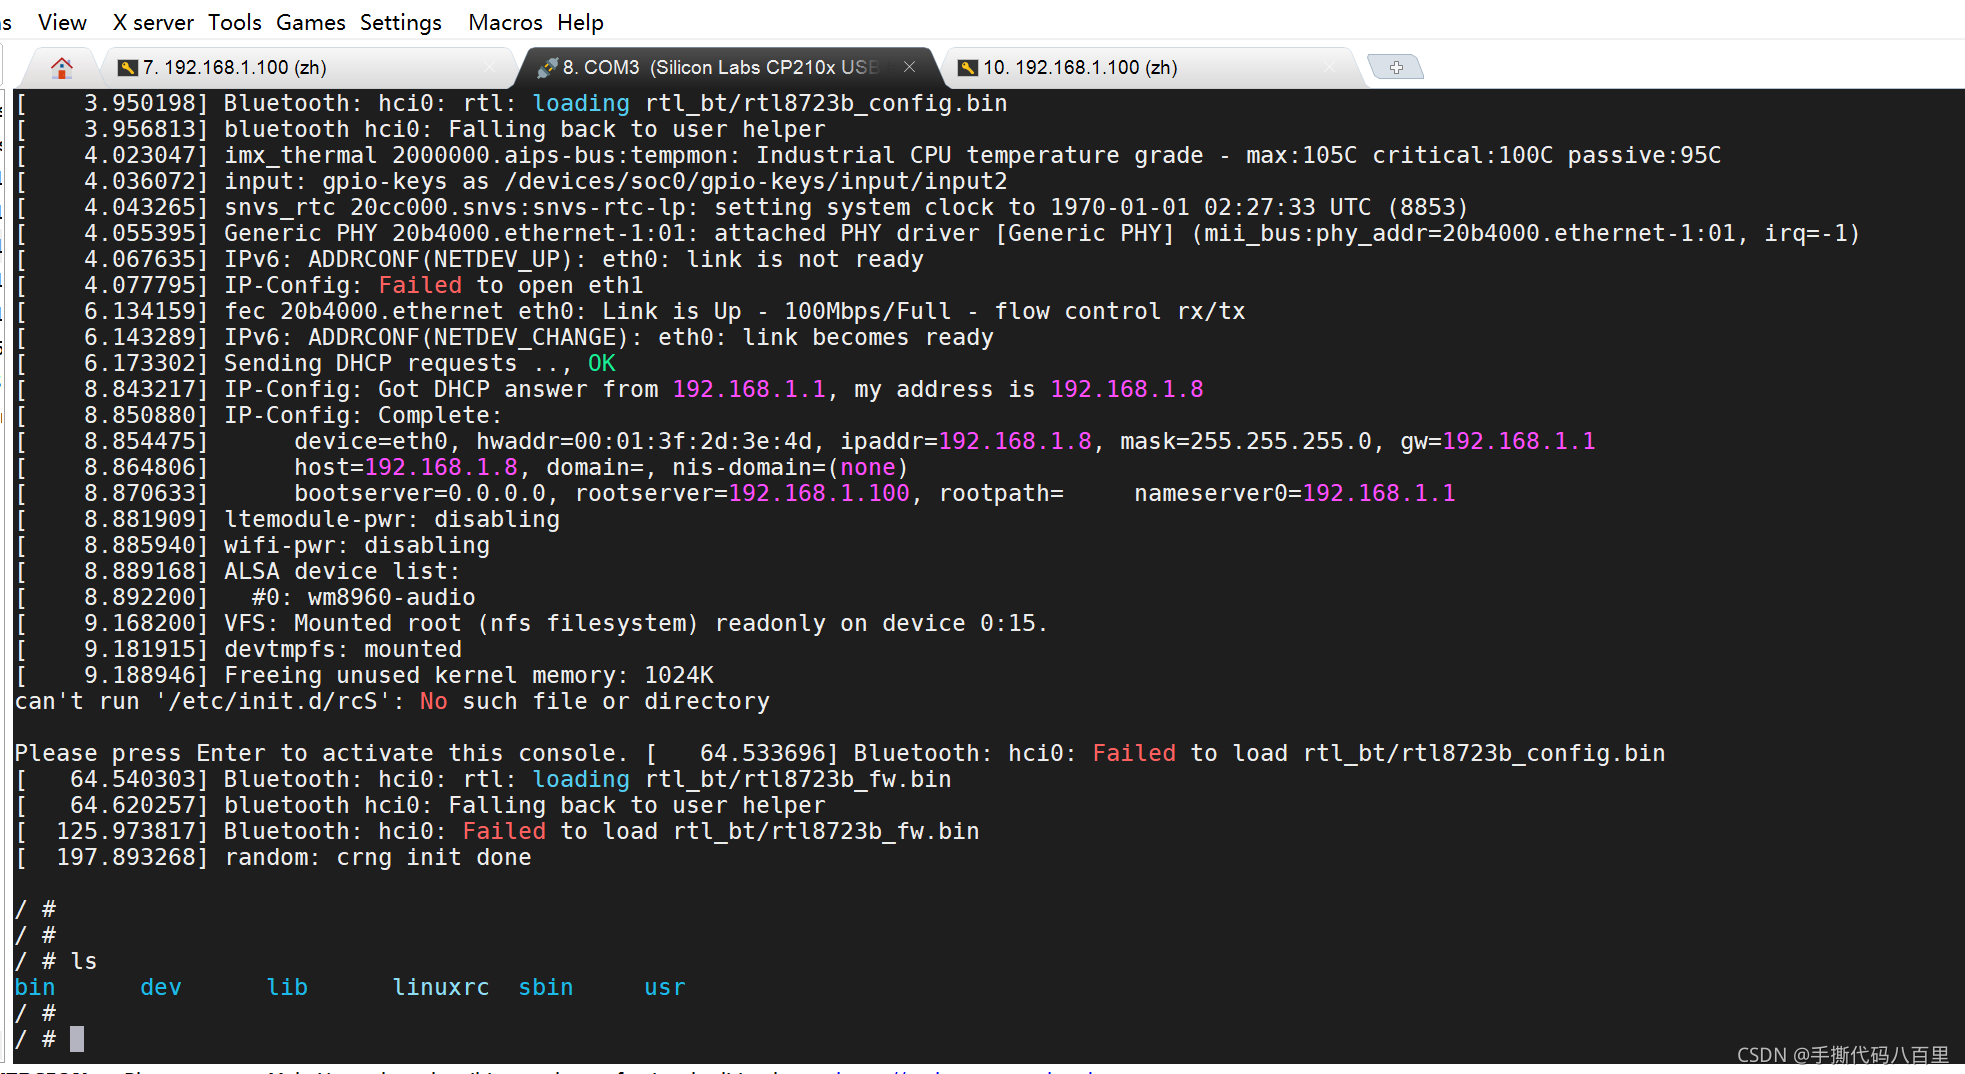Click the 'lib' directory in ls output
Screen dimensions: 1965x1074
point(287,987)
